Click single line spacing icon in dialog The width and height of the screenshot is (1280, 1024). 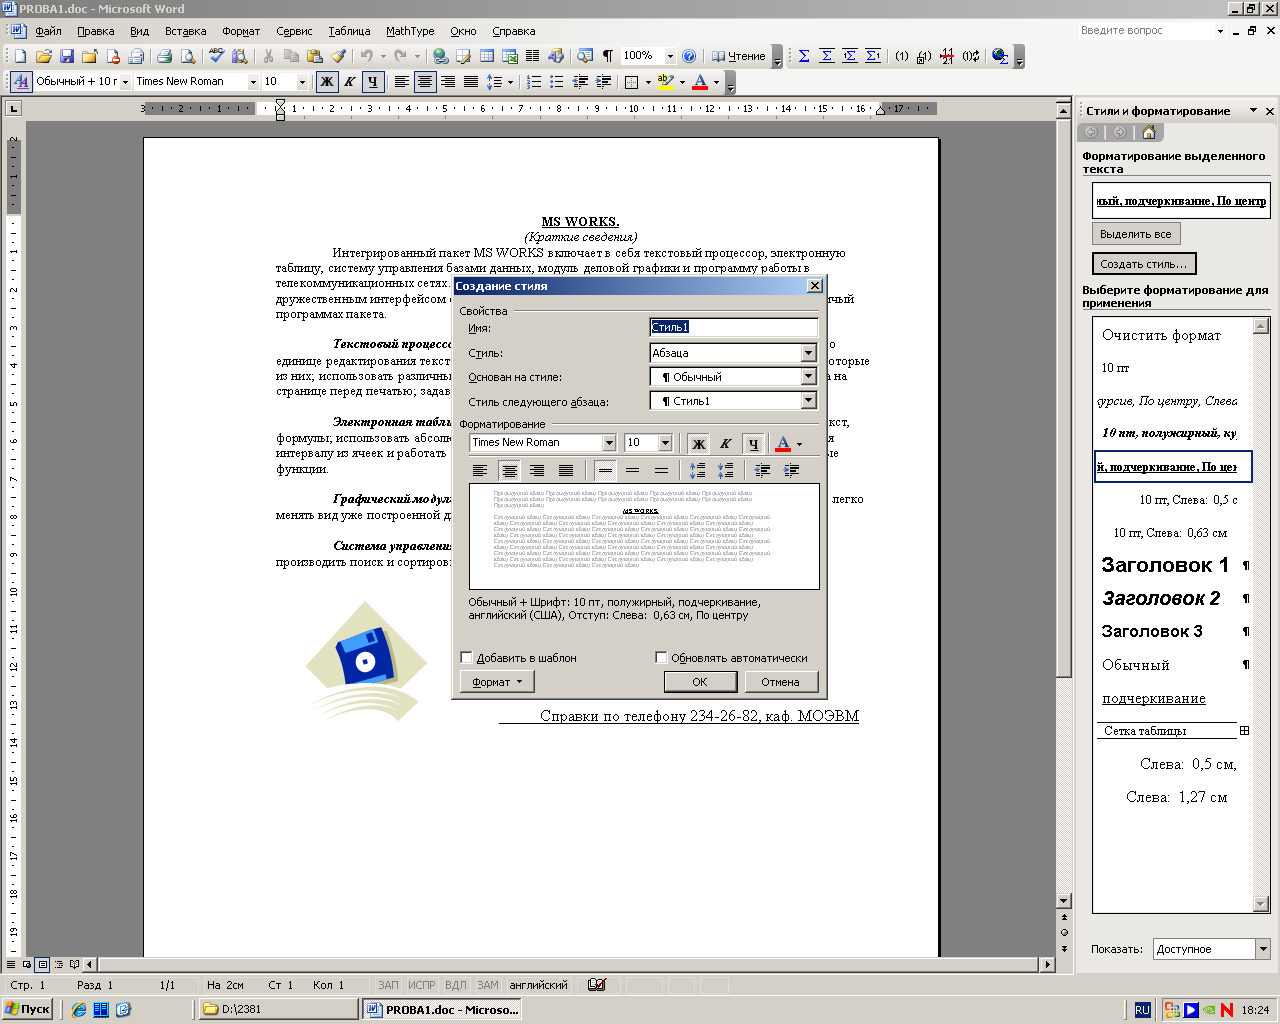pyautogui.click(x=605, y=470)
